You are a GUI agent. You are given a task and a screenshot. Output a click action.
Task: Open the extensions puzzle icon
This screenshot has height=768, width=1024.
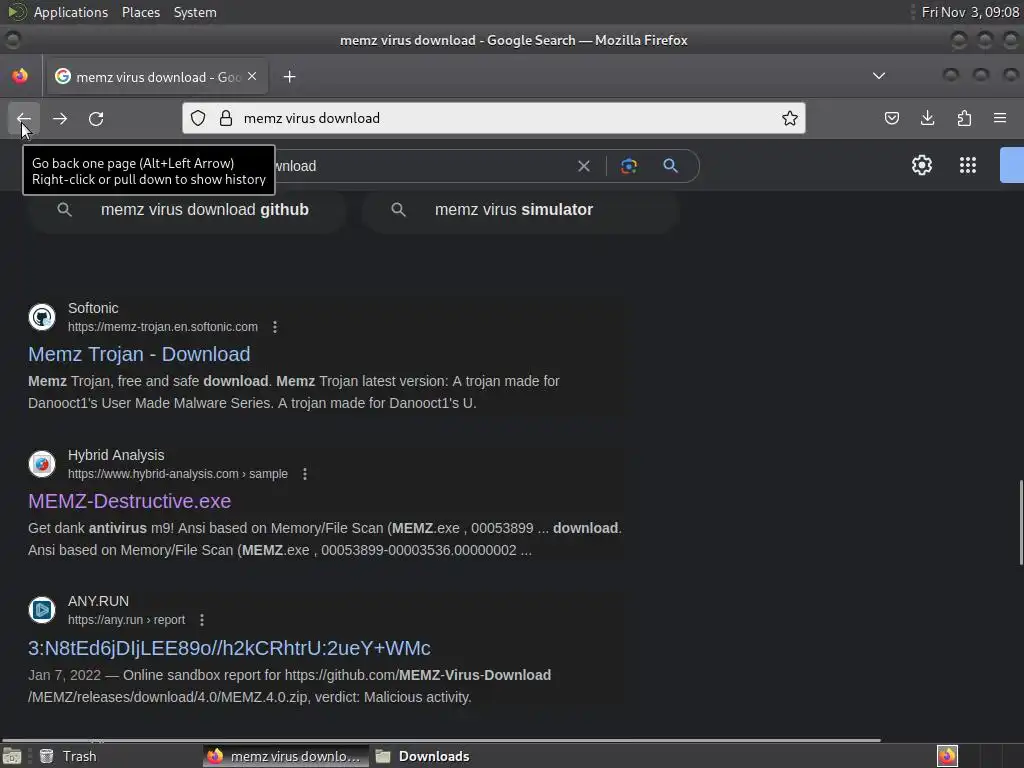click(964, 118)
